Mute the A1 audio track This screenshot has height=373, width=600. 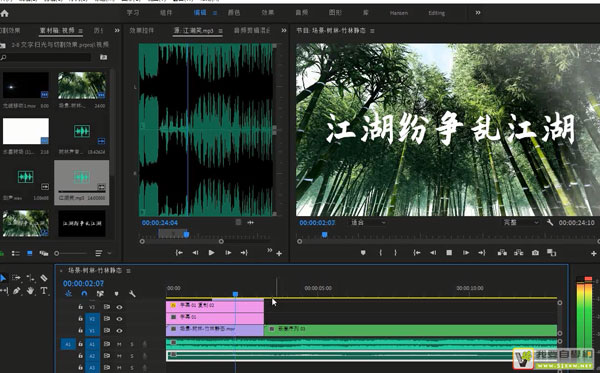coord(119,344)
